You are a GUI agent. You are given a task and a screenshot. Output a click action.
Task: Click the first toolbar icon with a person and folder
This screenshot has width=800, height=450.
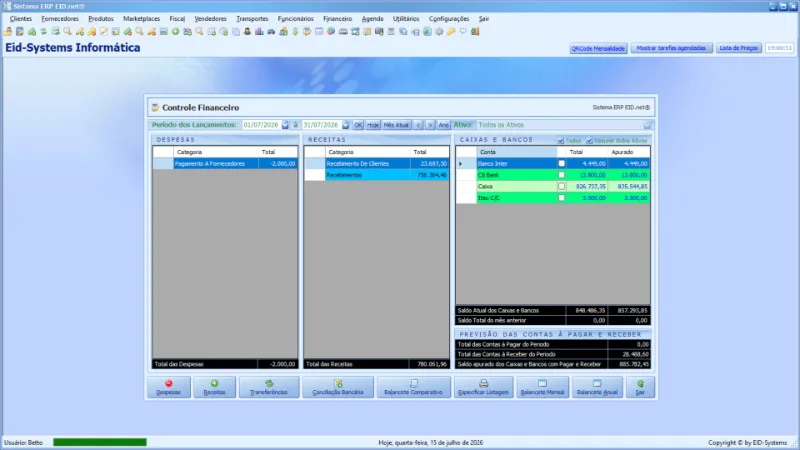click(7, 32)
